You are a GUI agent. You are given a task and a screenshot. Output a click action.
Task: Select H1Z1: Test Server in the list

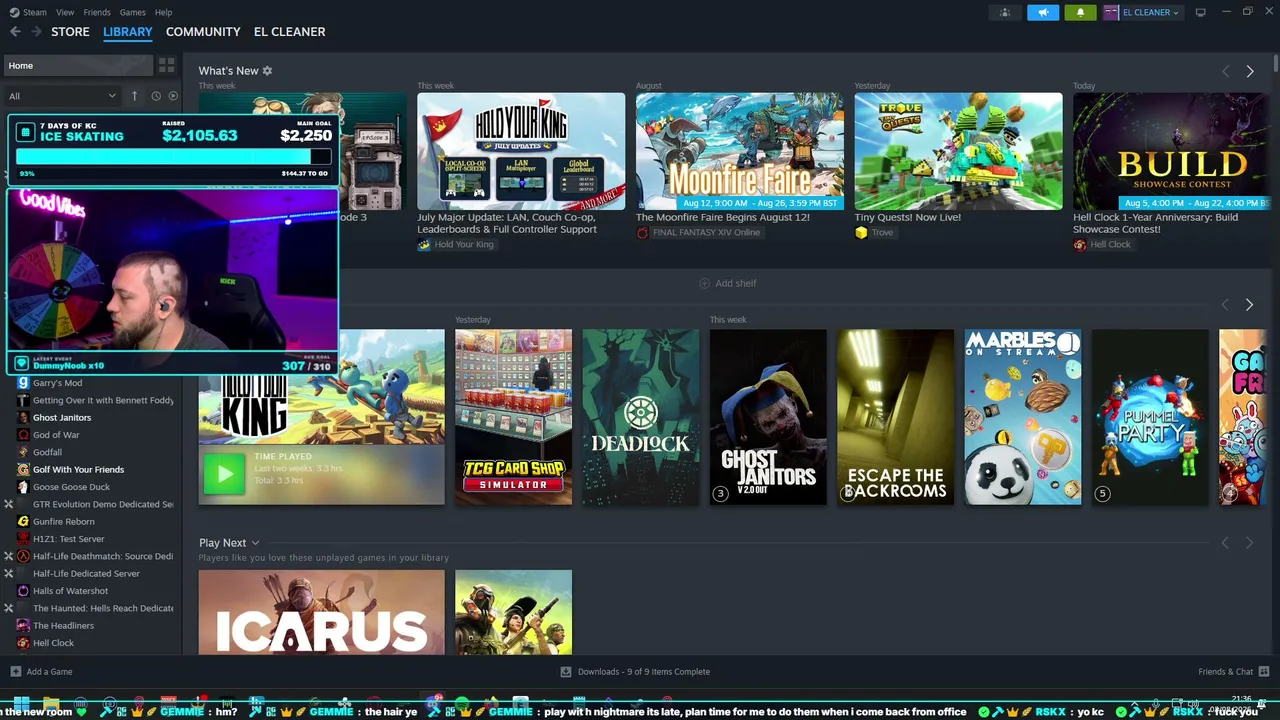click(68, 539)
